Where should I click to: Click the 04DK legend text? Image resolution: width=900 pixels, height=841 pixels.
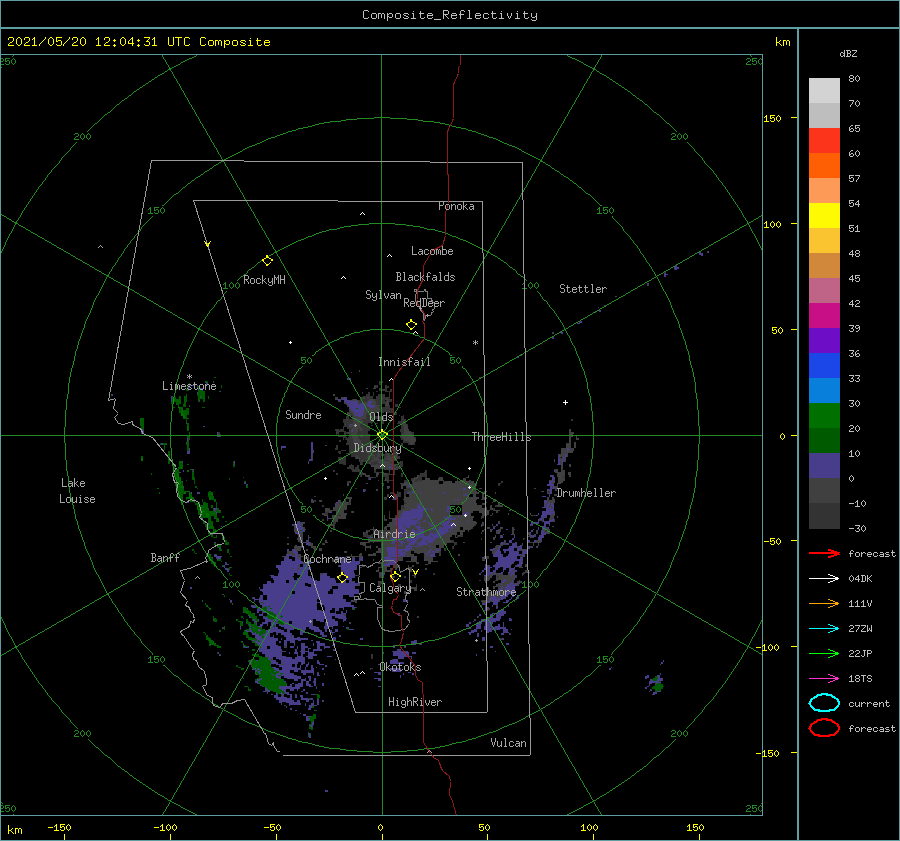(860, 579)
